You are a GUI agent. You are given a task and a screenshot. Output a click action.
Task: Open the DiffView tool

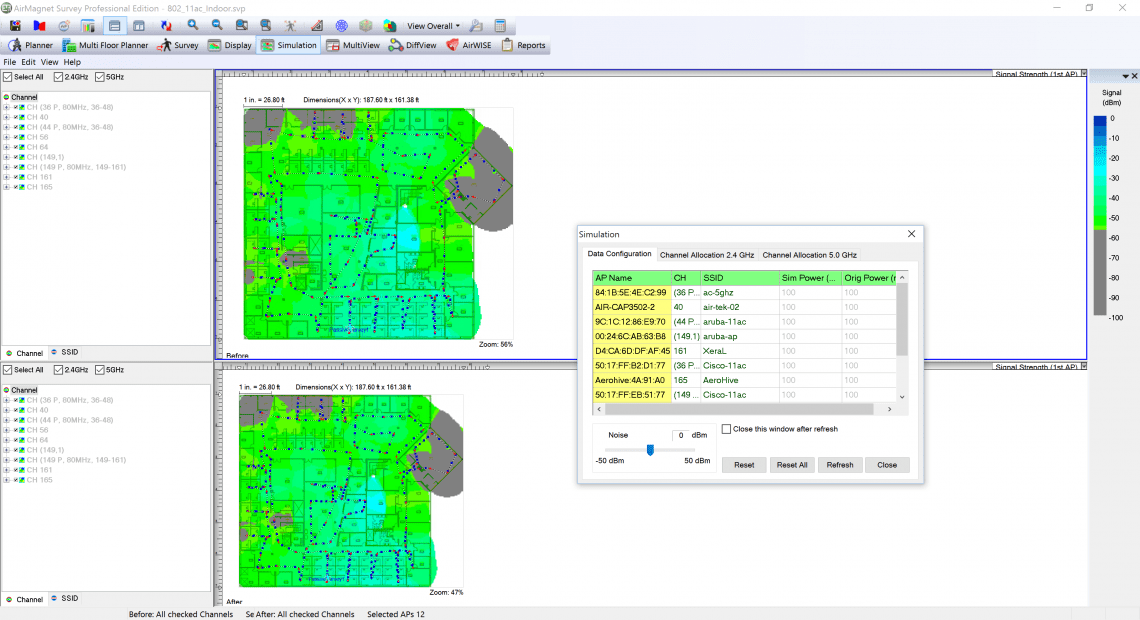coord(412,45)
